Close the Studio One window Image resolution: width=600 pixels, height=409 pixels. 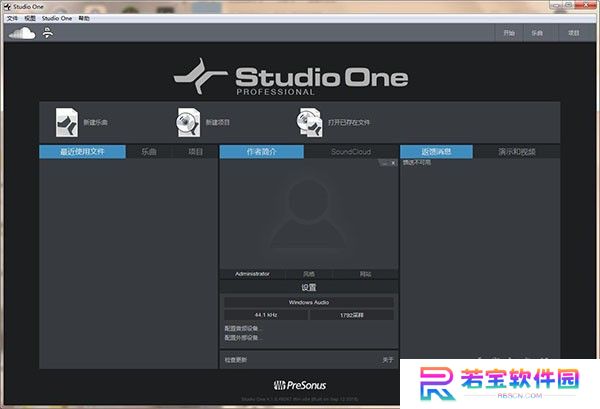coord(586,5)
